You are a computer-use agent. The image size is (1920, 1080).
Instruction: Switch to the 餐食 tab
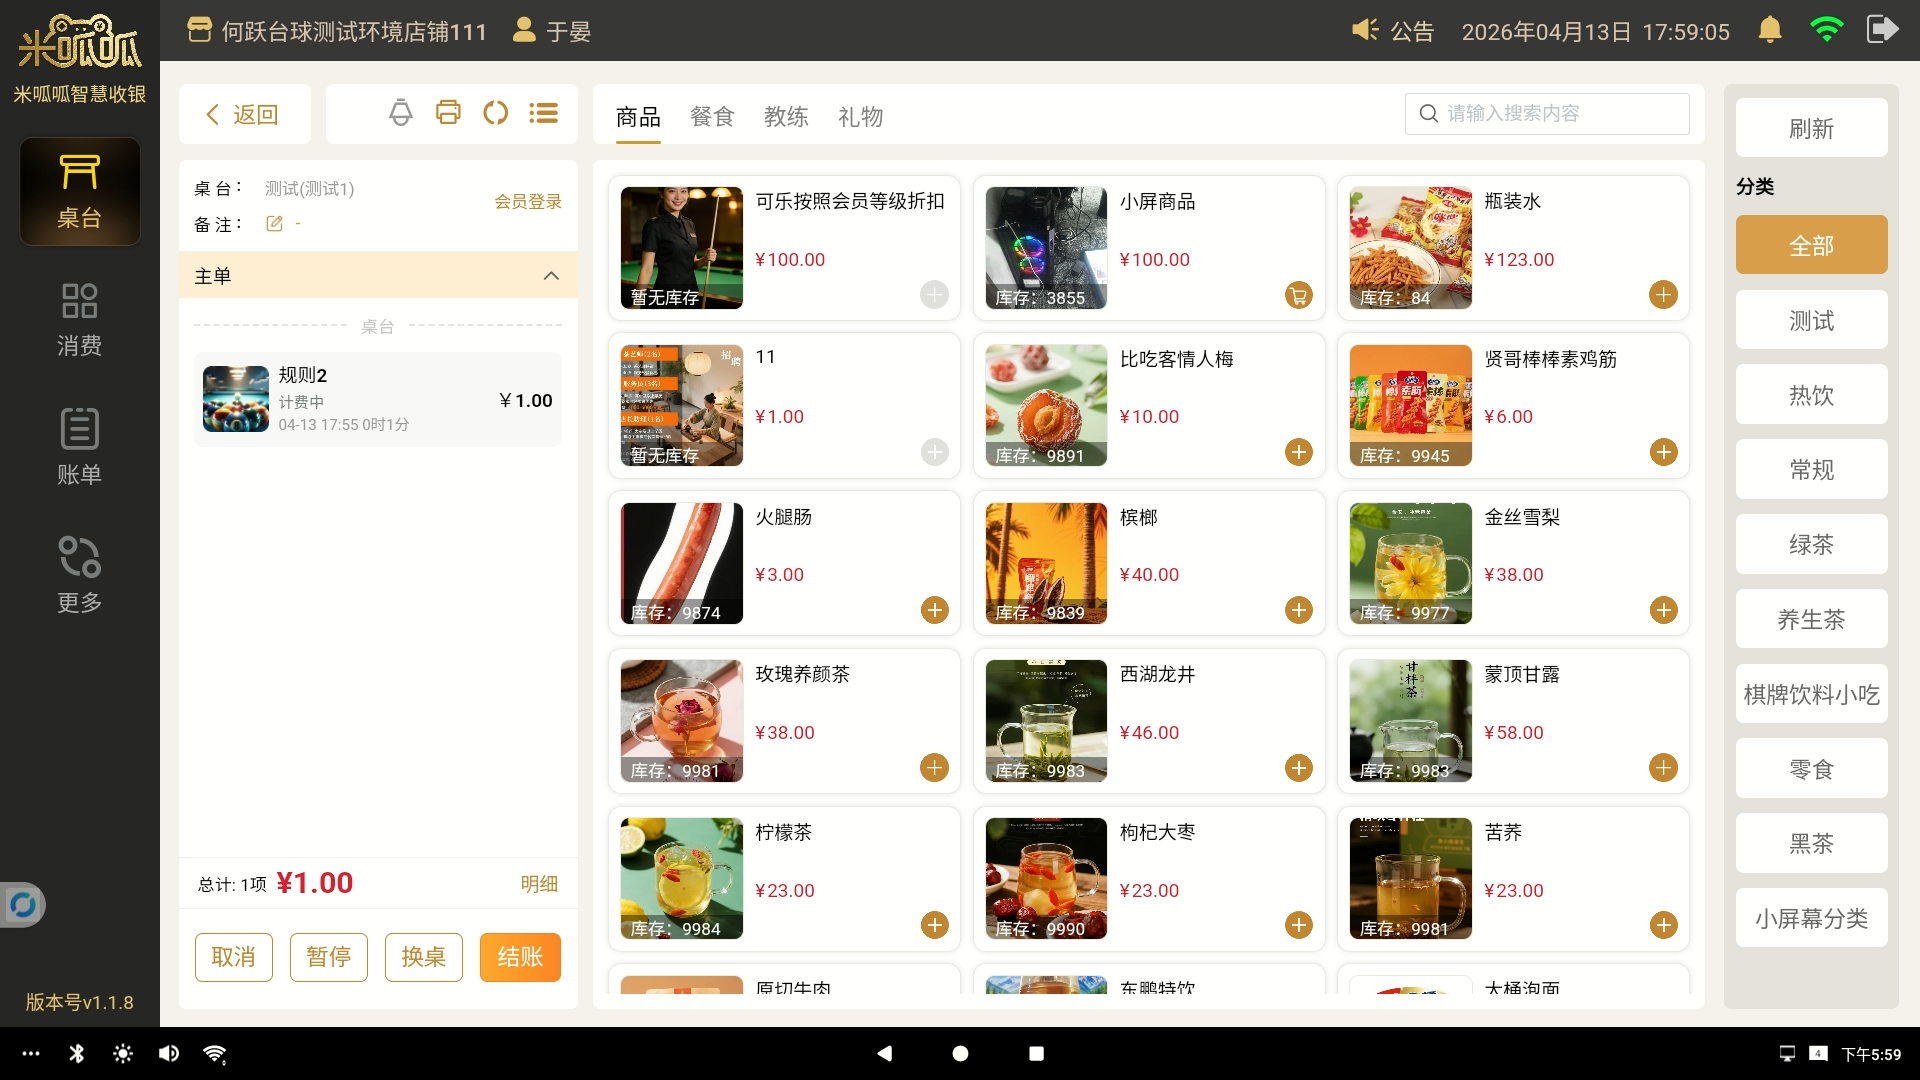click(x=712, y=117)
